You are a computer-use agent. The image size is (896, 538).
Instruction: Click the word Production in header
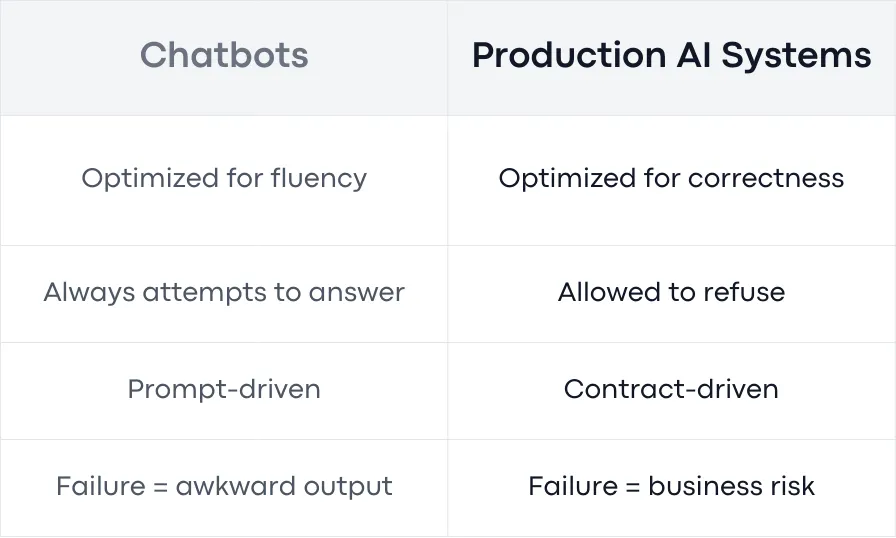coord(569,55)
